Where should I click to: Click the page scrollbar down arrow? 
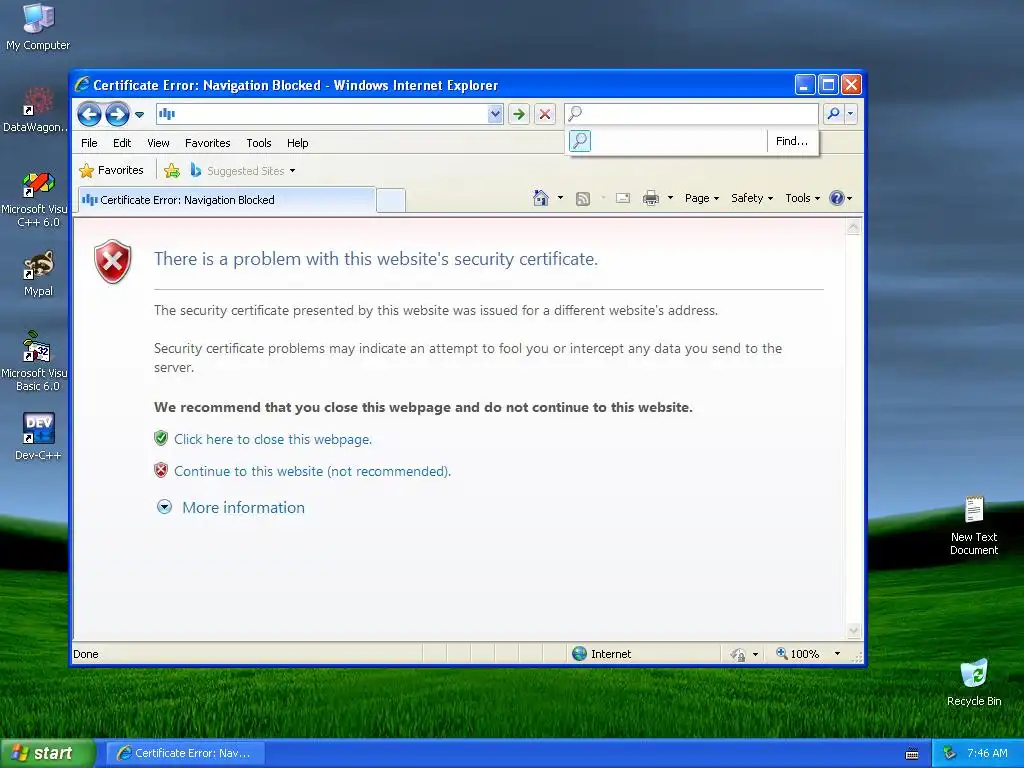(x=854, y=630)
